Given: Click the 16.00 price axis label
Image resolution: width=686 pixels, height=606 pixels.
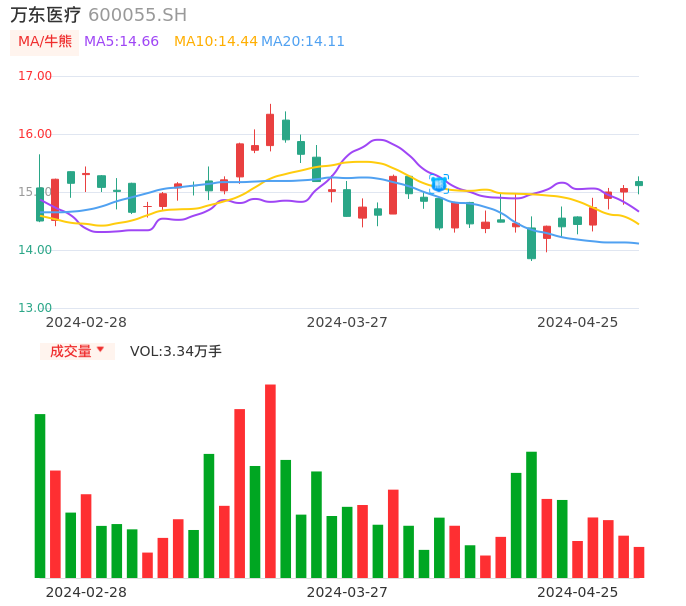Looking at the screenshot, I should click(35, 134).
